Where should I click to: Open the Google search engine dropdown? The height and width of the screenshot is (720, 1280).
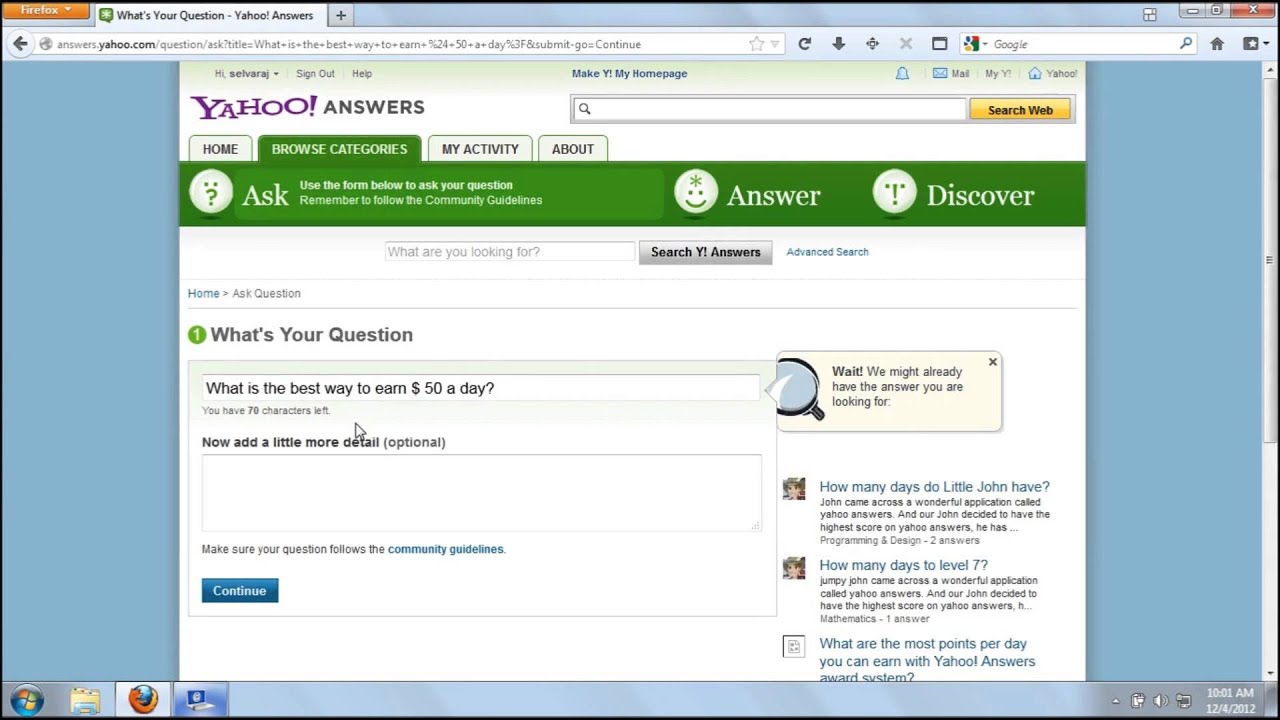(975, 44)
